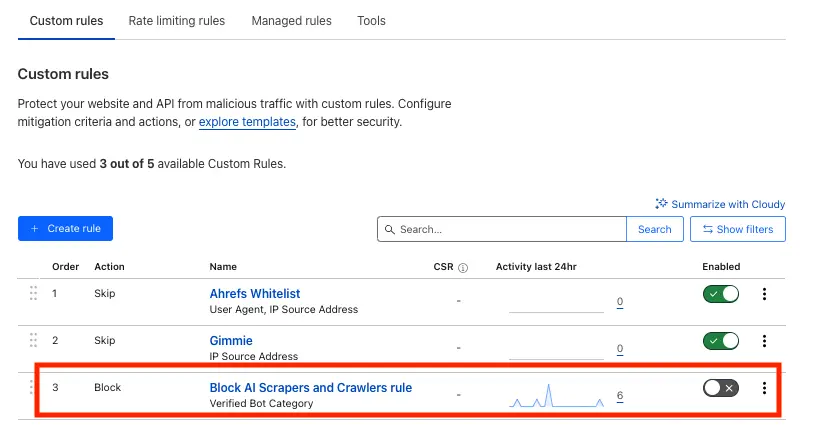Viewport: 814px width, 432px height.
Task: Click activity count 0 for Ahrefs Whitelist
Action: [x=620, y=302]
